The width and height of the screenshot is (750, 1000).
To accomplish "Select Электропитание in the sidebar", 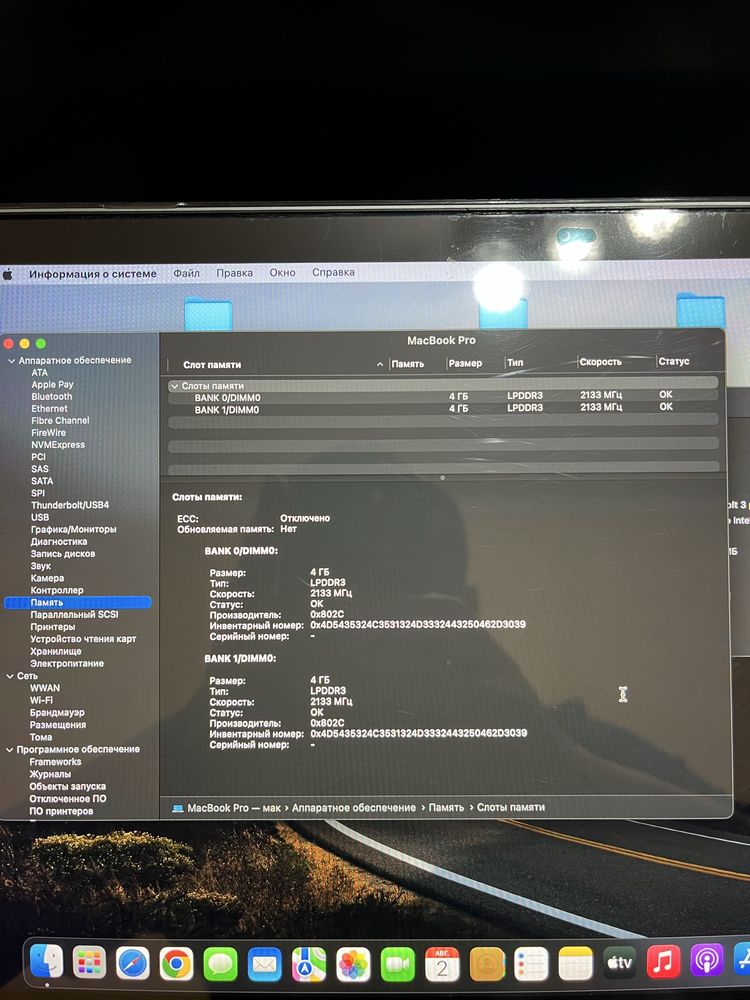I will click(x=66, y=664).
